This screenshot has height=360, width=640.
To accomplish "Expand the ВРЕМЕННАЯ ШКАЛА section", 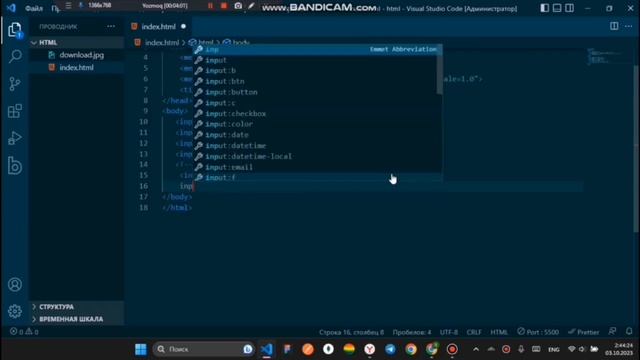I will [71, 319].
